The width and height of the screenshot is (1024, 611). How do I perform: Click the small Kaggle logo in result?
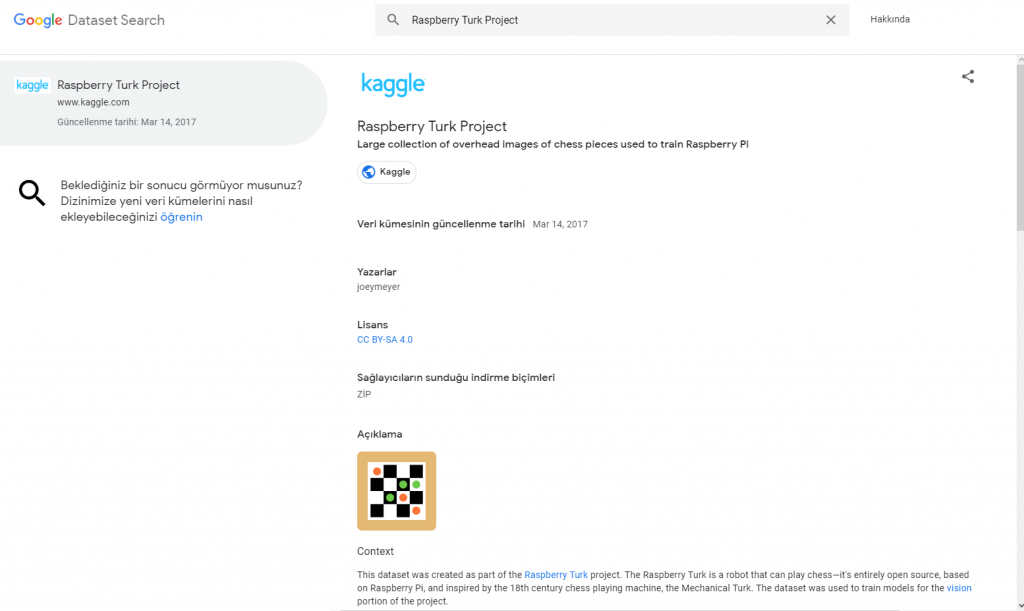[32, 85]
